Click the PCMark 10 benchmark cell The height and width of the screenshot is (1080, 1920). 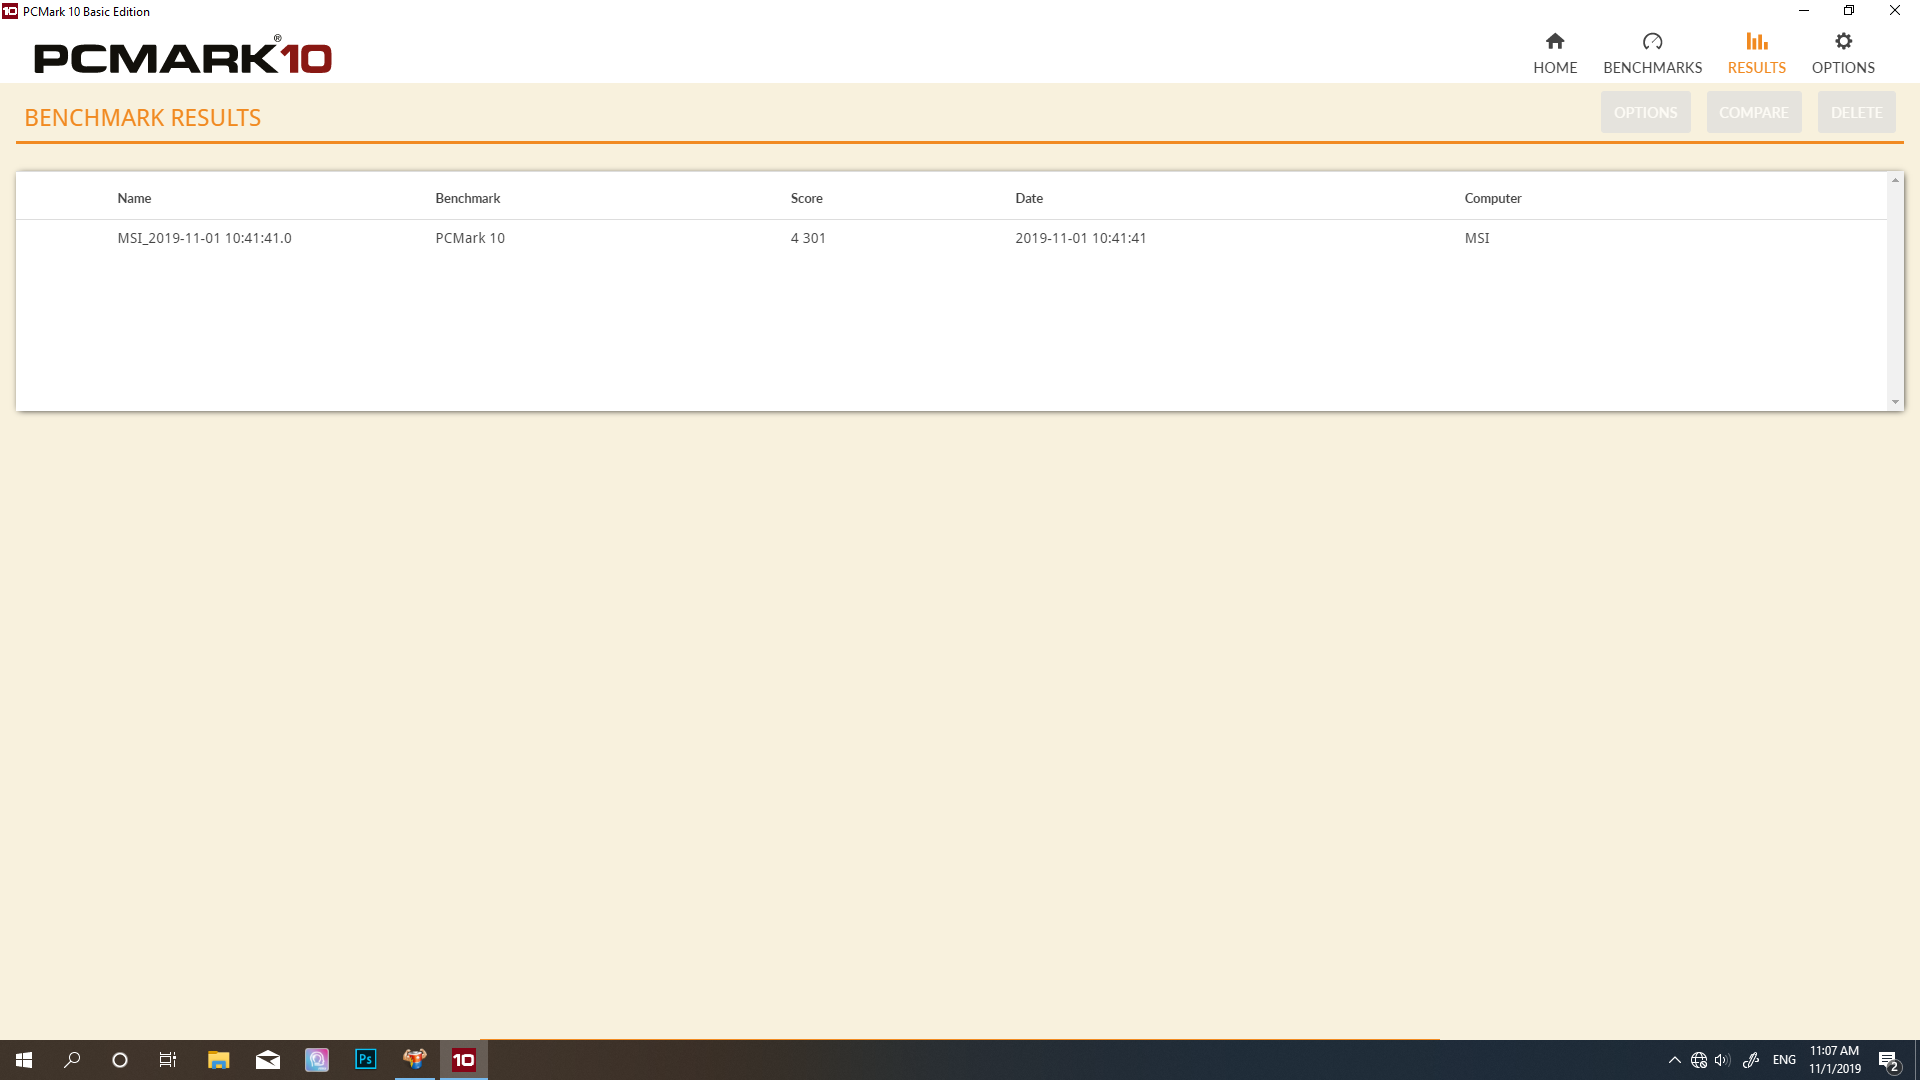click(x=470, y=238)
